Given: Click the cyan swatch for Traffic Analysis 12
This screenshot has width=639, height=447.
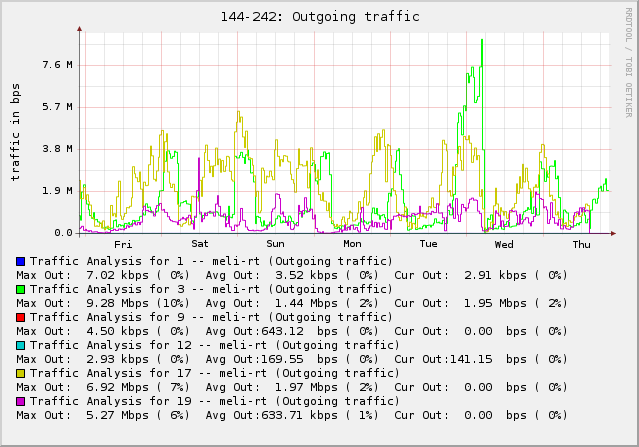Looking at the screenshot, I should point(20,345).
